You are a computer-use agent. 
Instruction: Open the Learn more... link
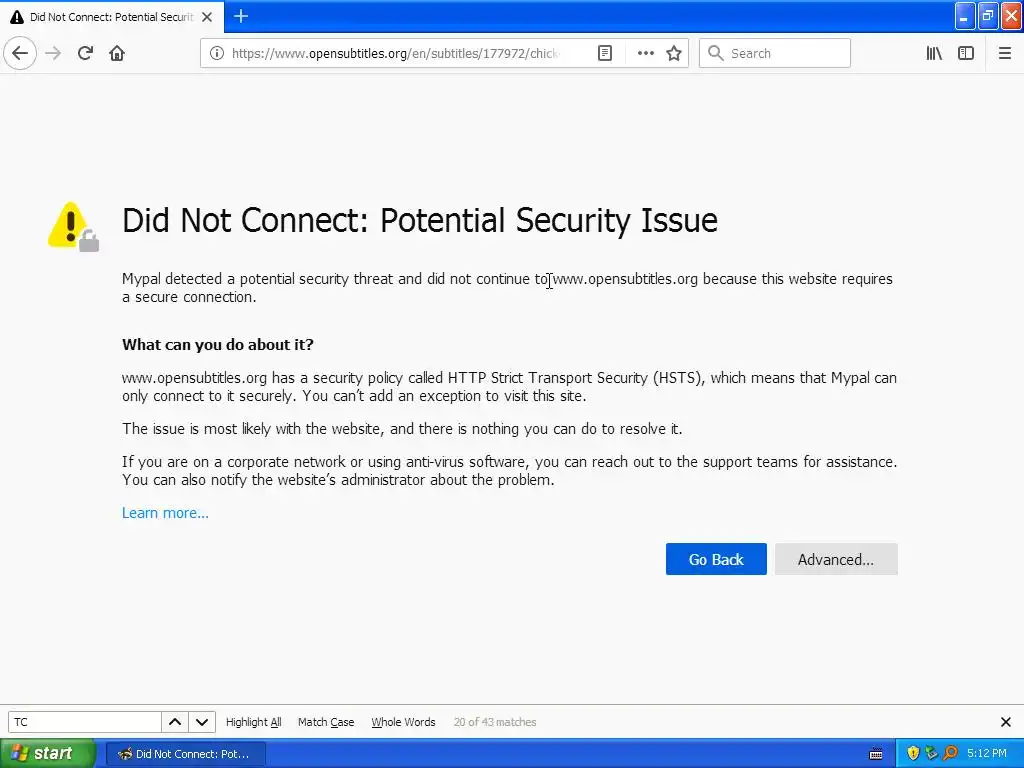pos(165,513)
